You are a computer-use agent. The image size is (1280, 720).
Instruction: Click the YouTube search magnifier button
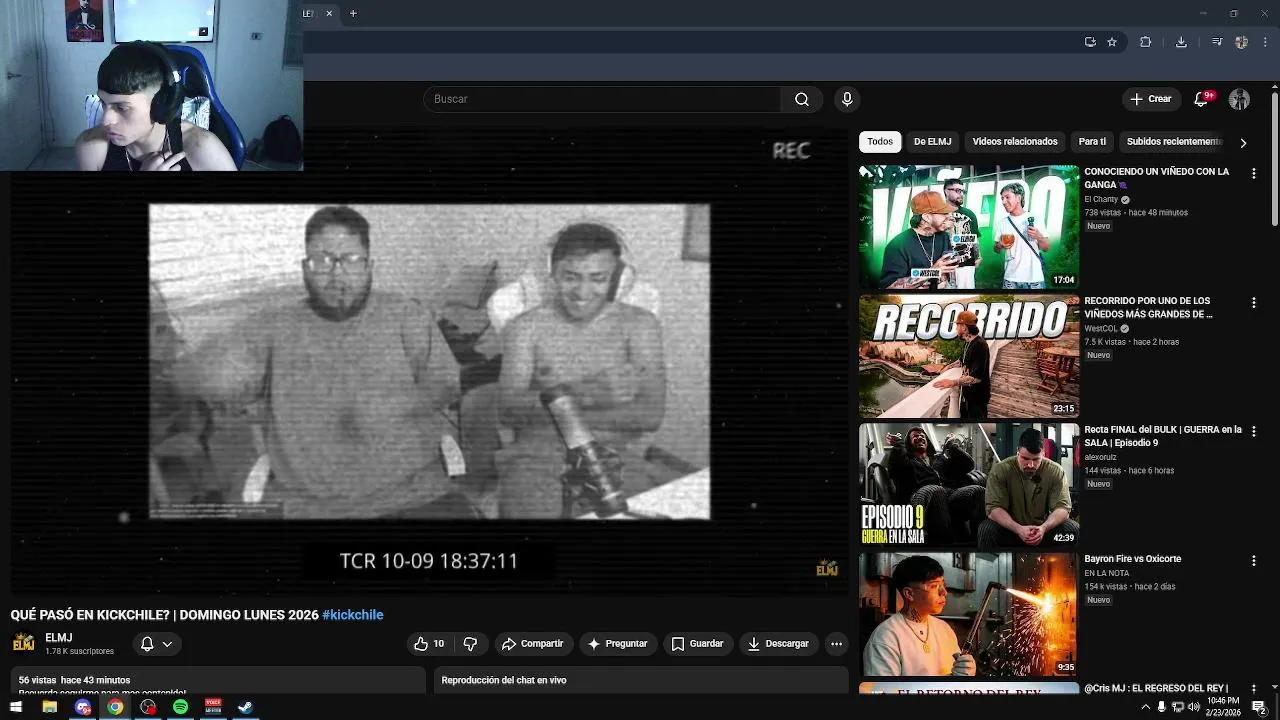click(x=802, y=99)
